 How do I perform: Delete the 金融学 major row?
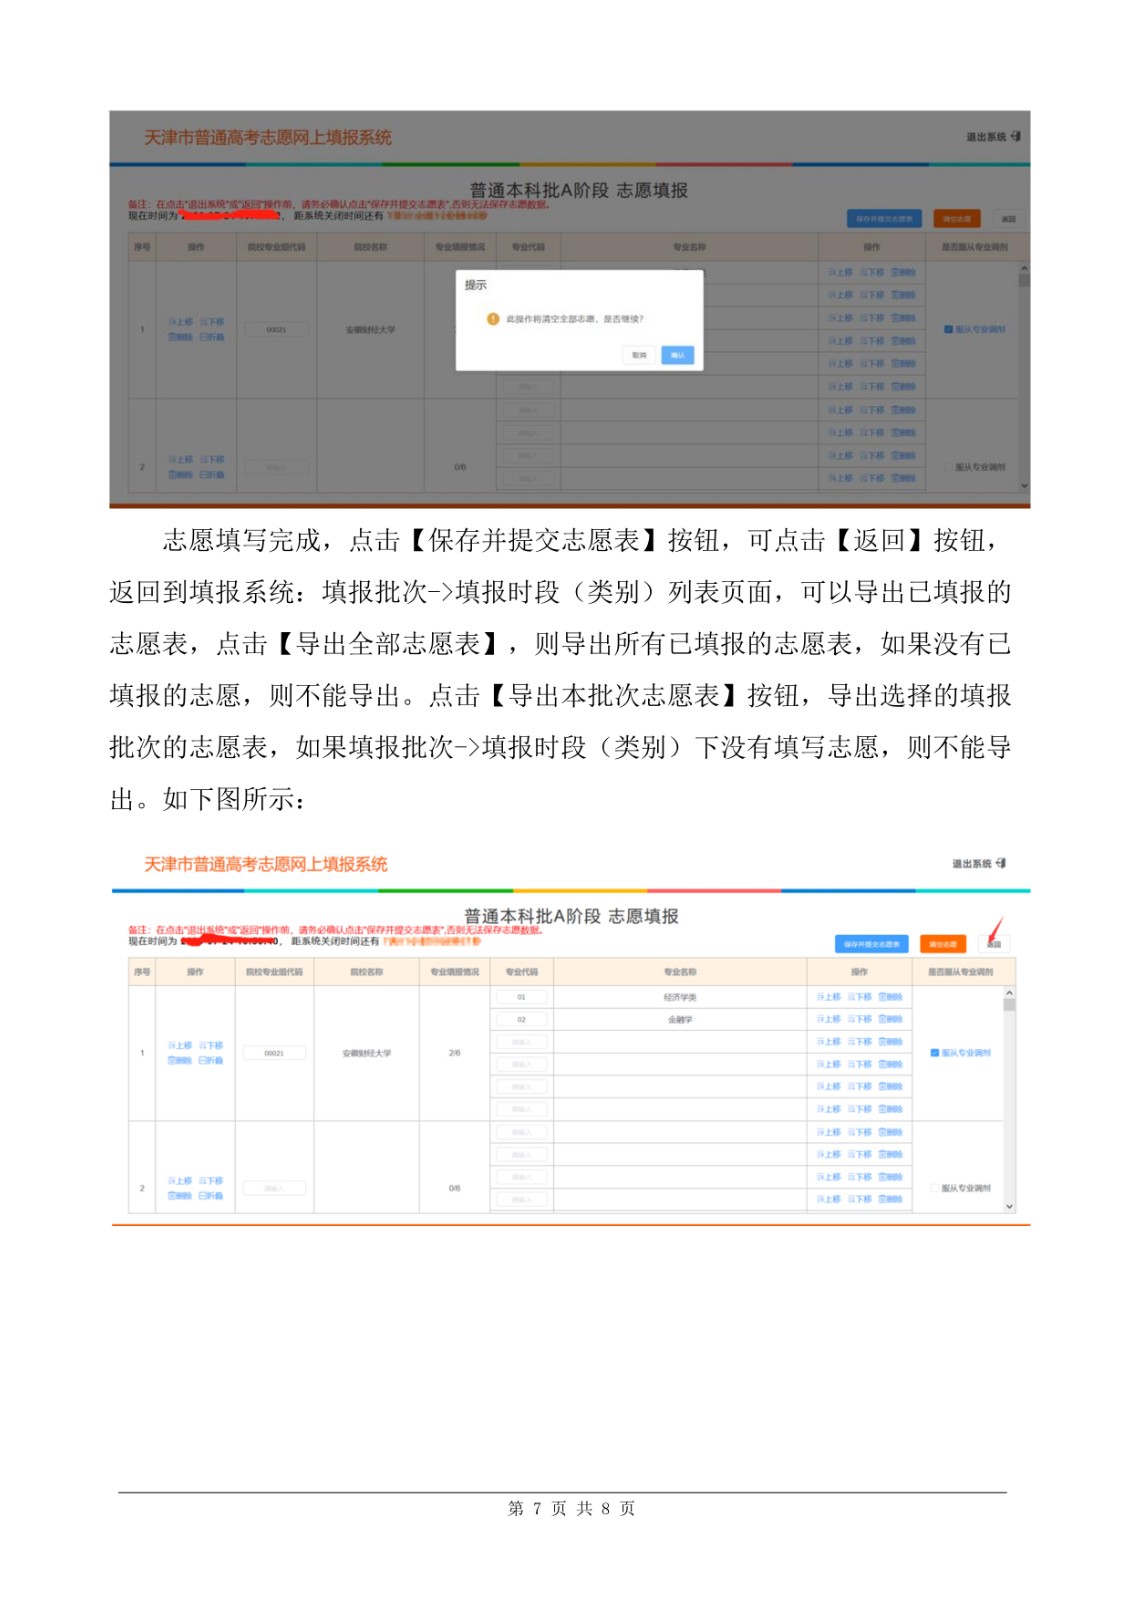(891, 1019)
